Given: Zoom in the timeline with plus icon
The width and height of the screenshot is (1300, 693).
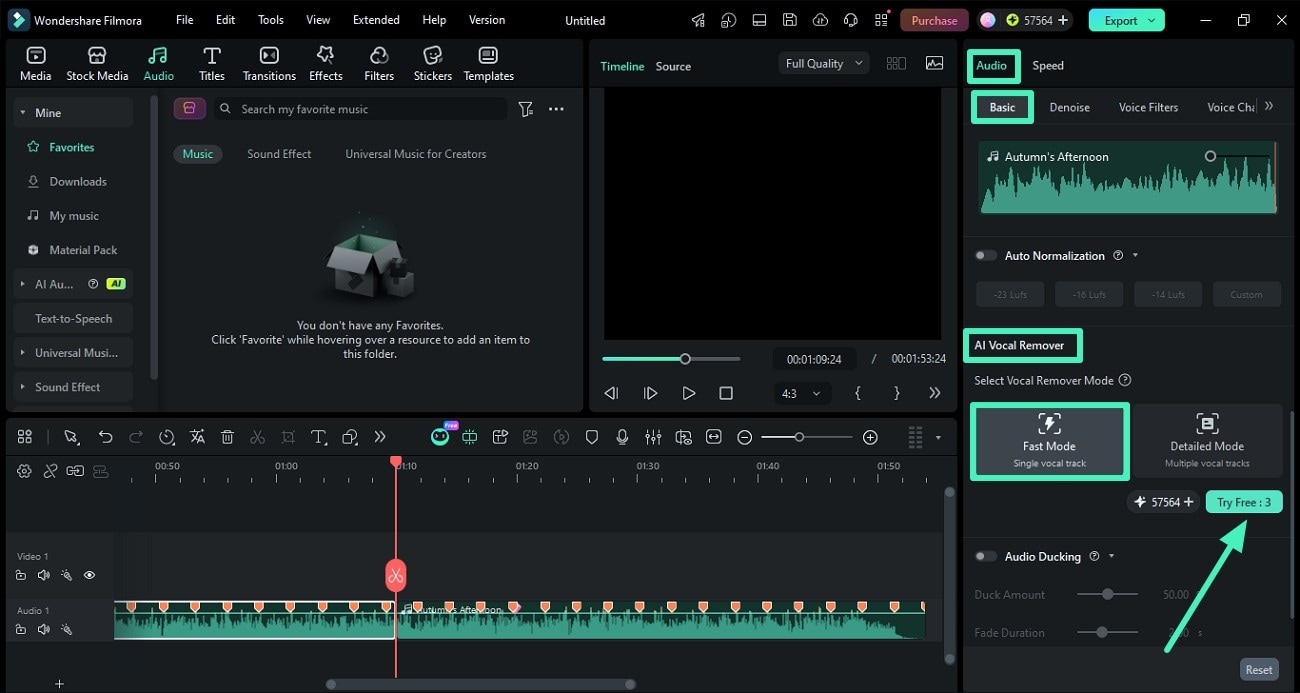Looking at the screenshot, I should (870, 437).
